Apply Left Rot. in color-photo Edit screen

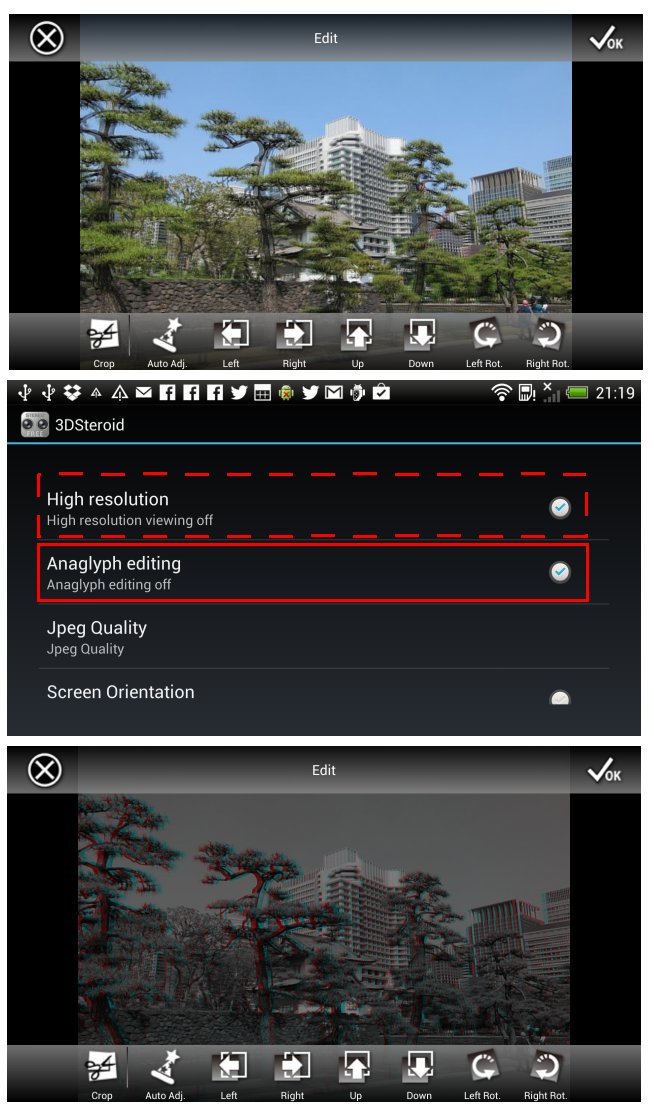[484, 342]
